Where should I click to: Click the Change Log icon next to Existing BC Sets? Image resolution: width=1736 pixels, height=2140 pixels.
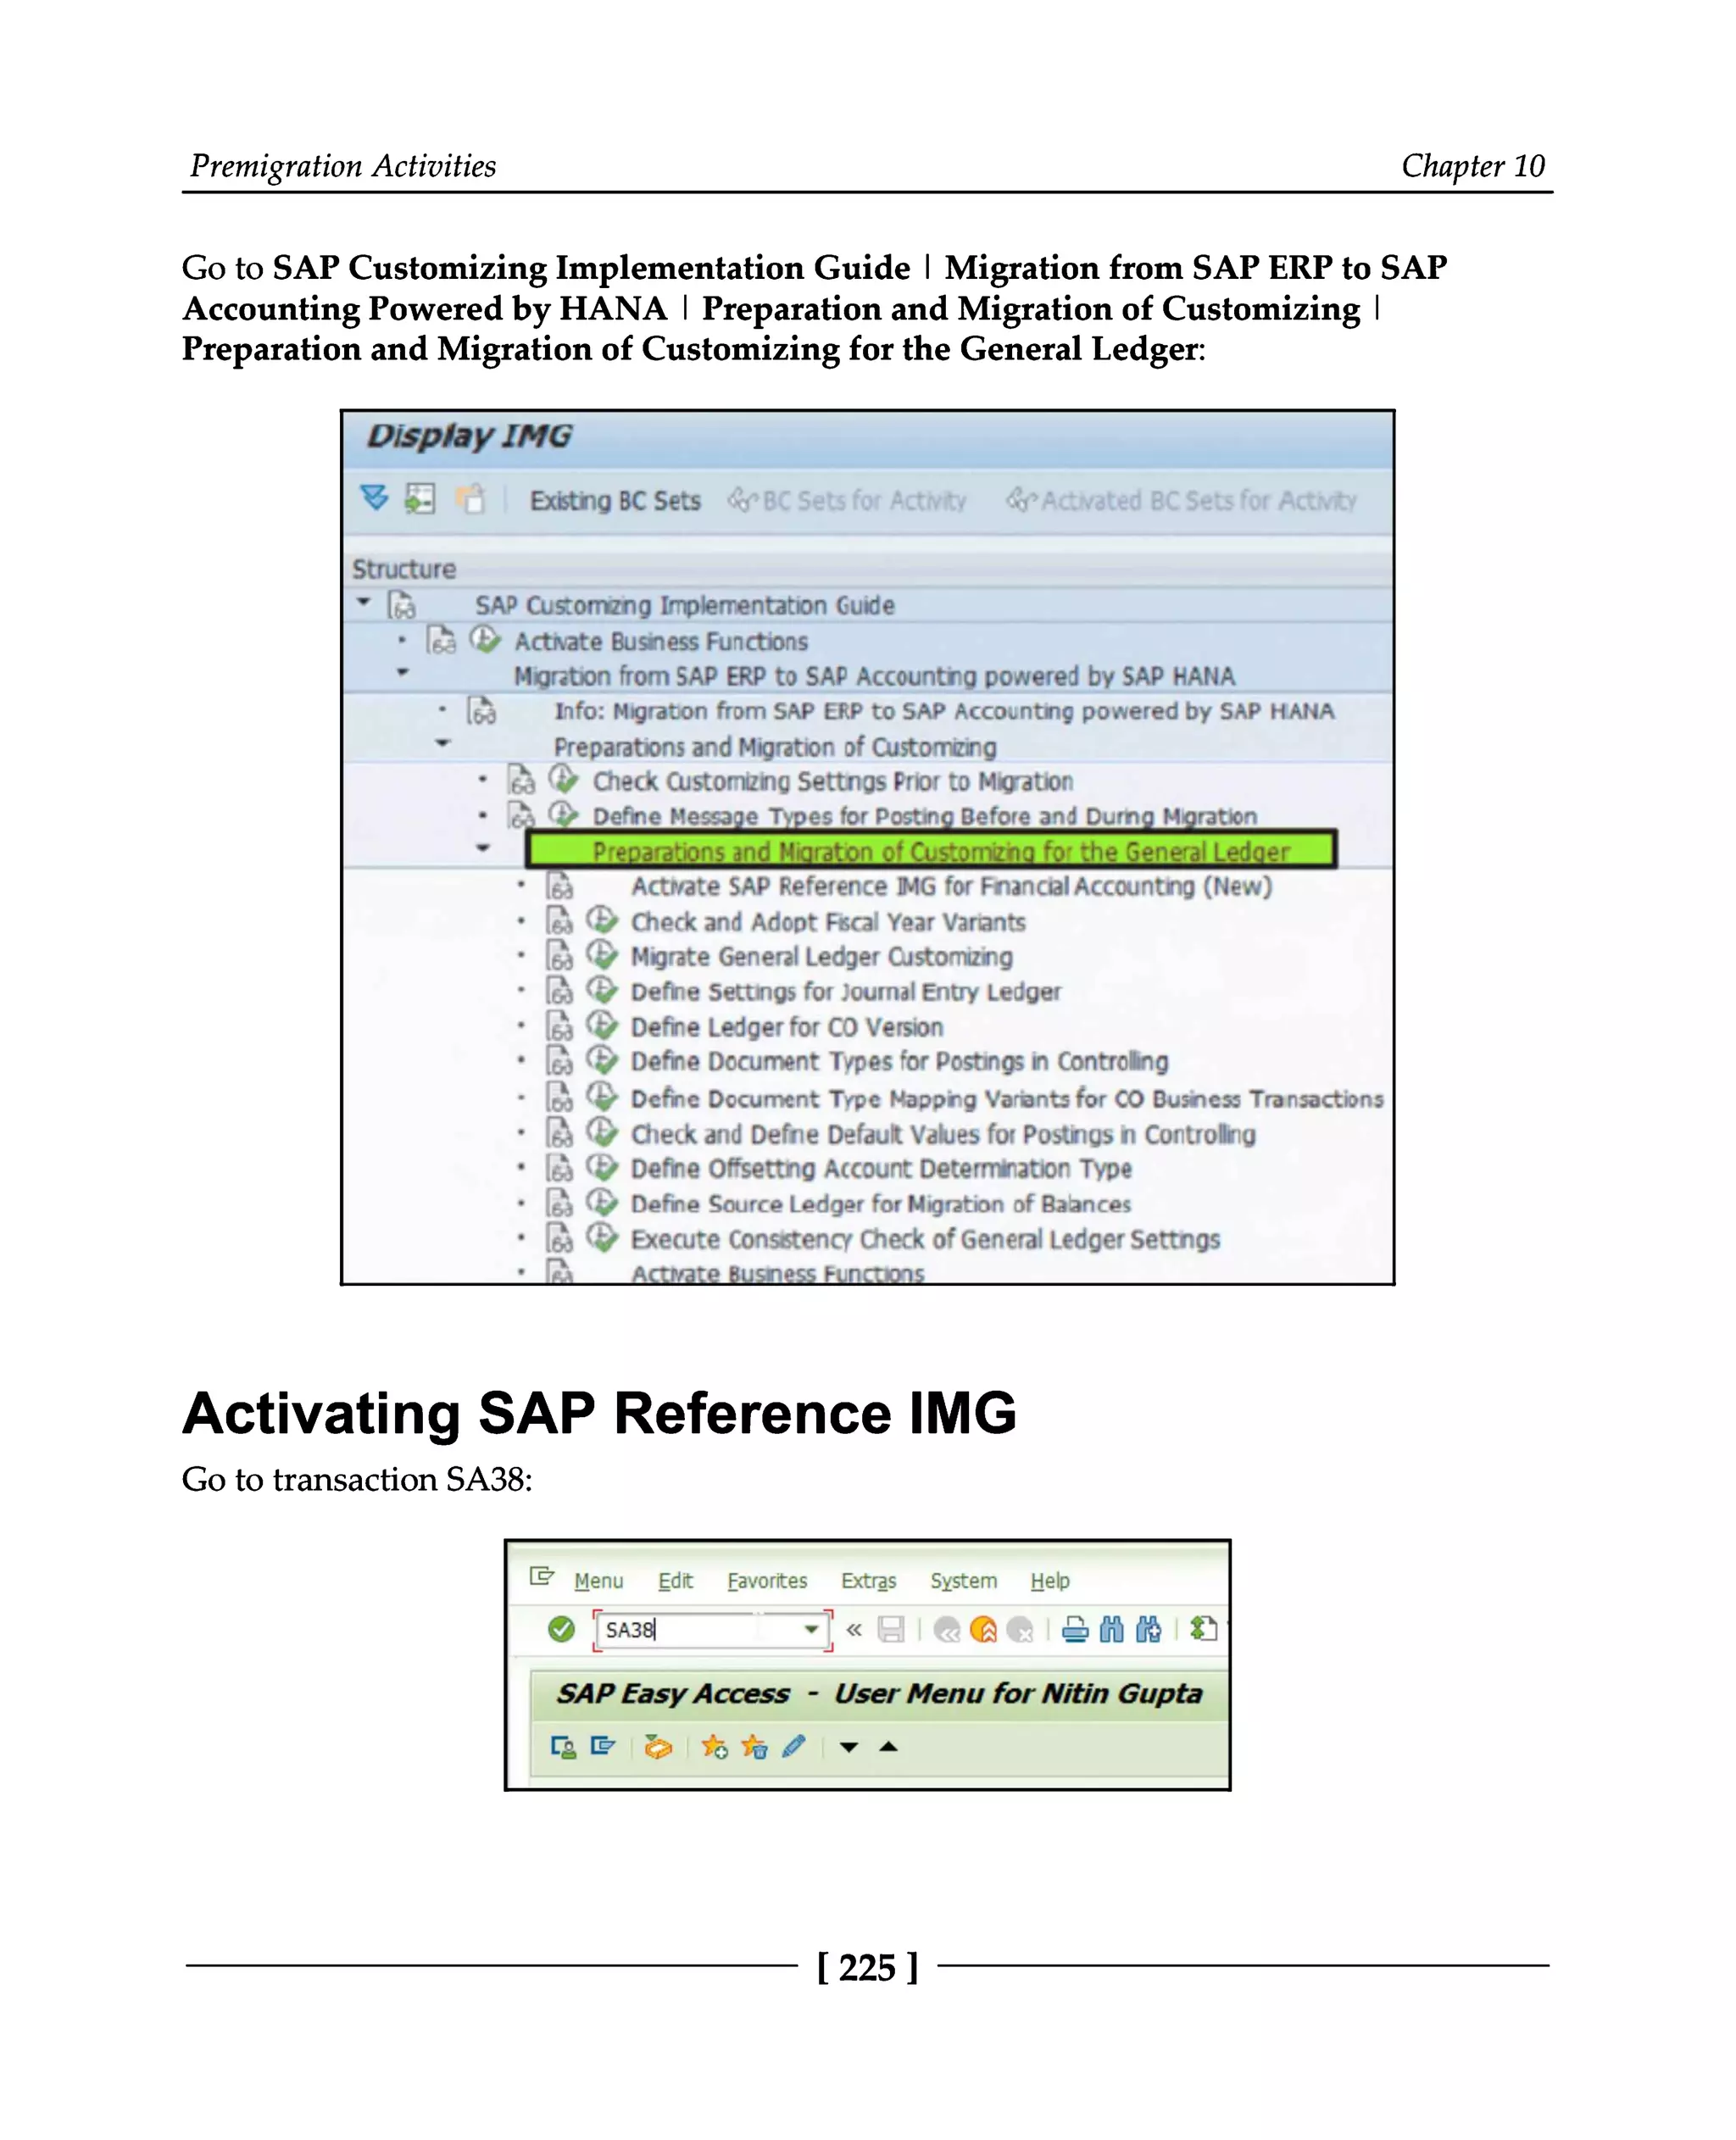pos(470,498)
